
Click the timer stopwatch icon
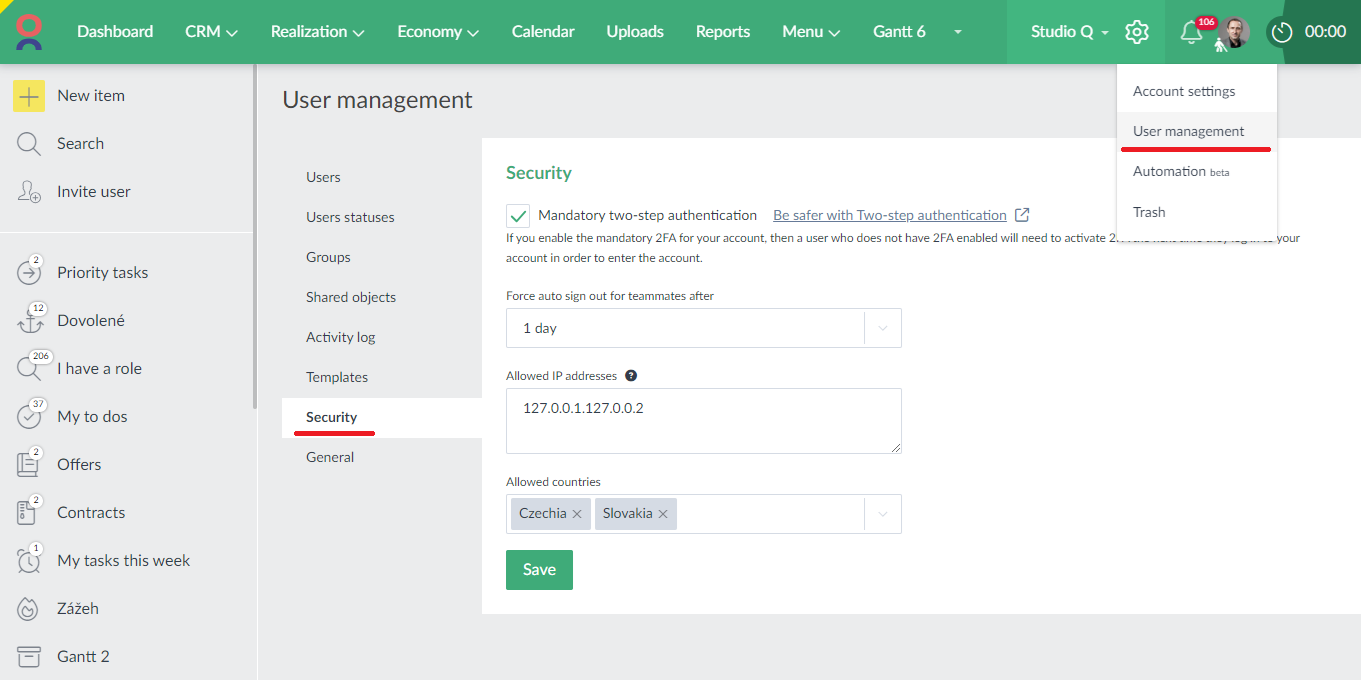pos(1282,32)
